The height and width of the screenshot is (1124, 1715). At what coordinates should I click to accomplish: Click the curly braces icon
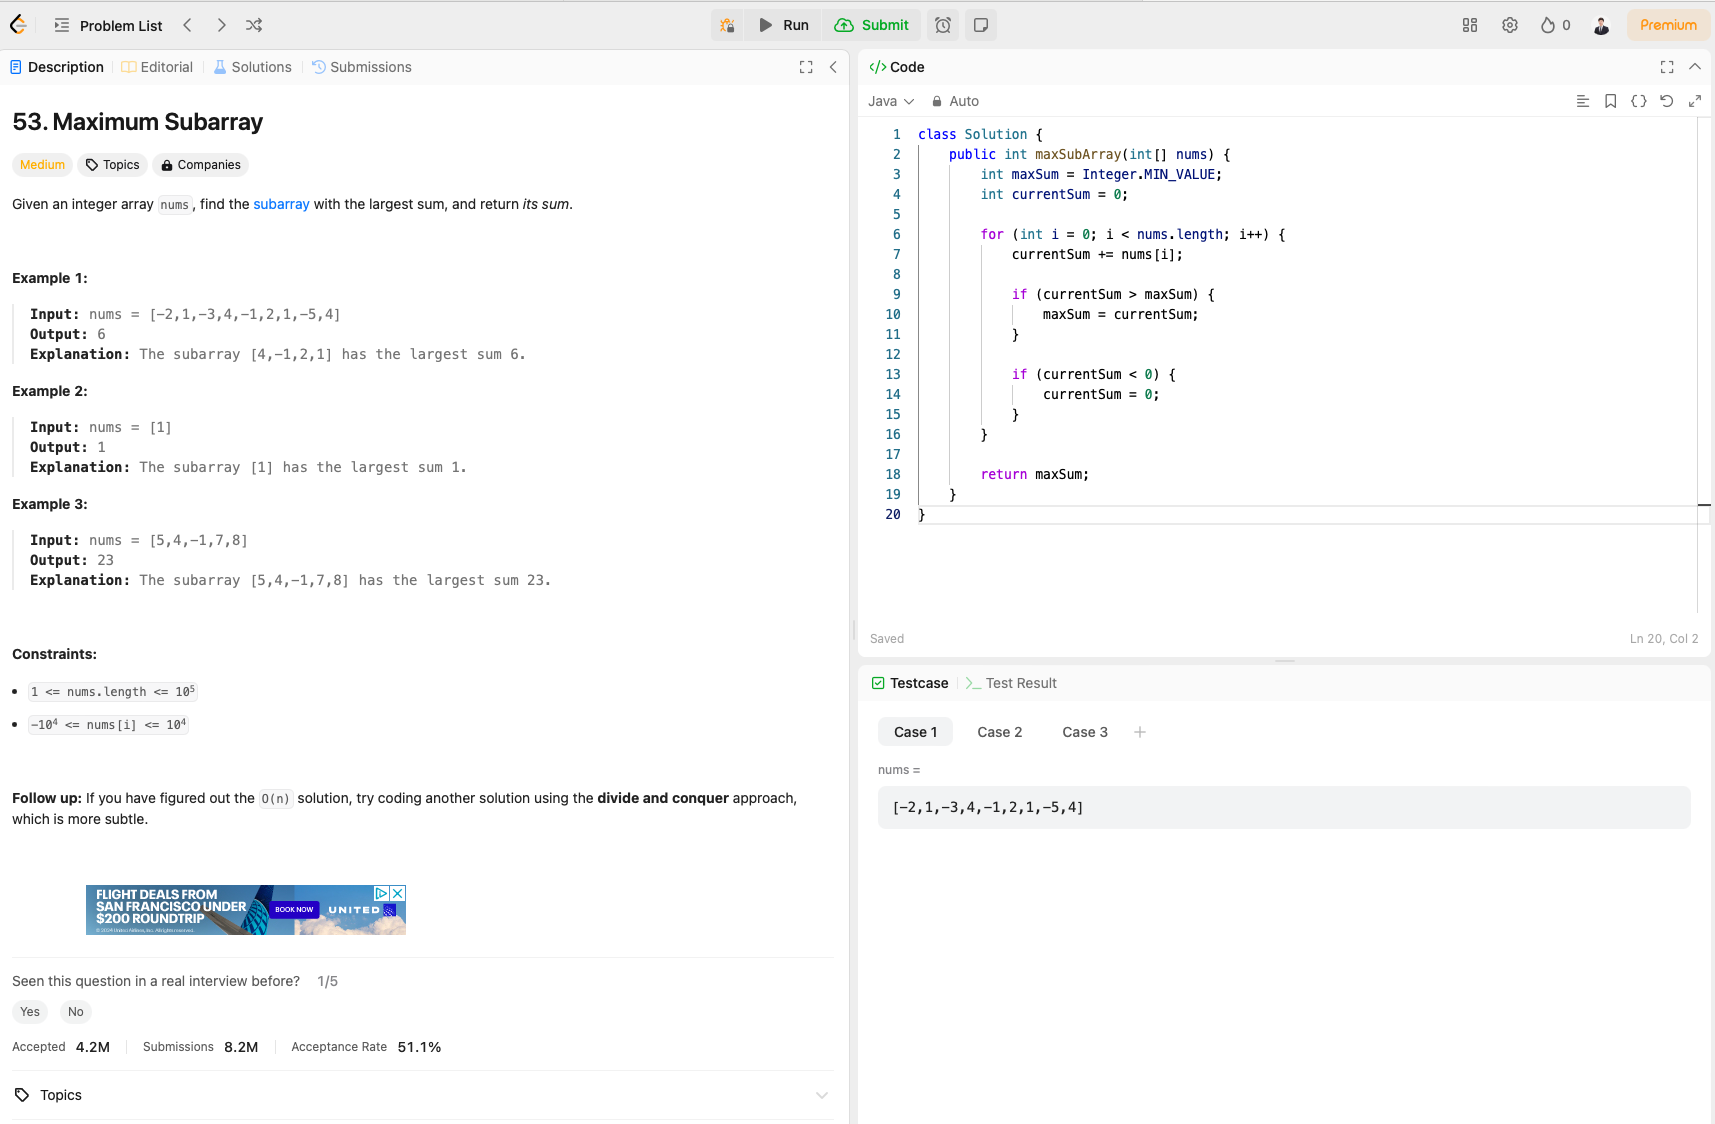pyautogui.click(x=1639, y=101)
